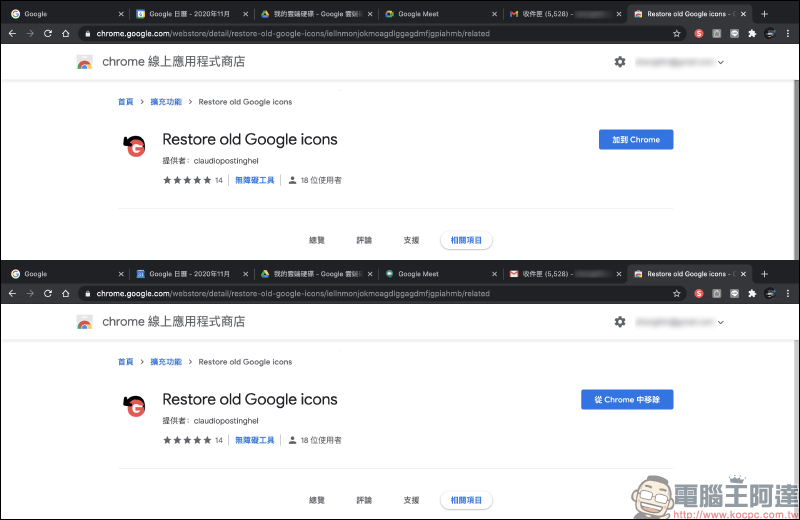Click 加到 Chrome button in top window
Viewport: 800px width, 520px height.
[636, 139]
